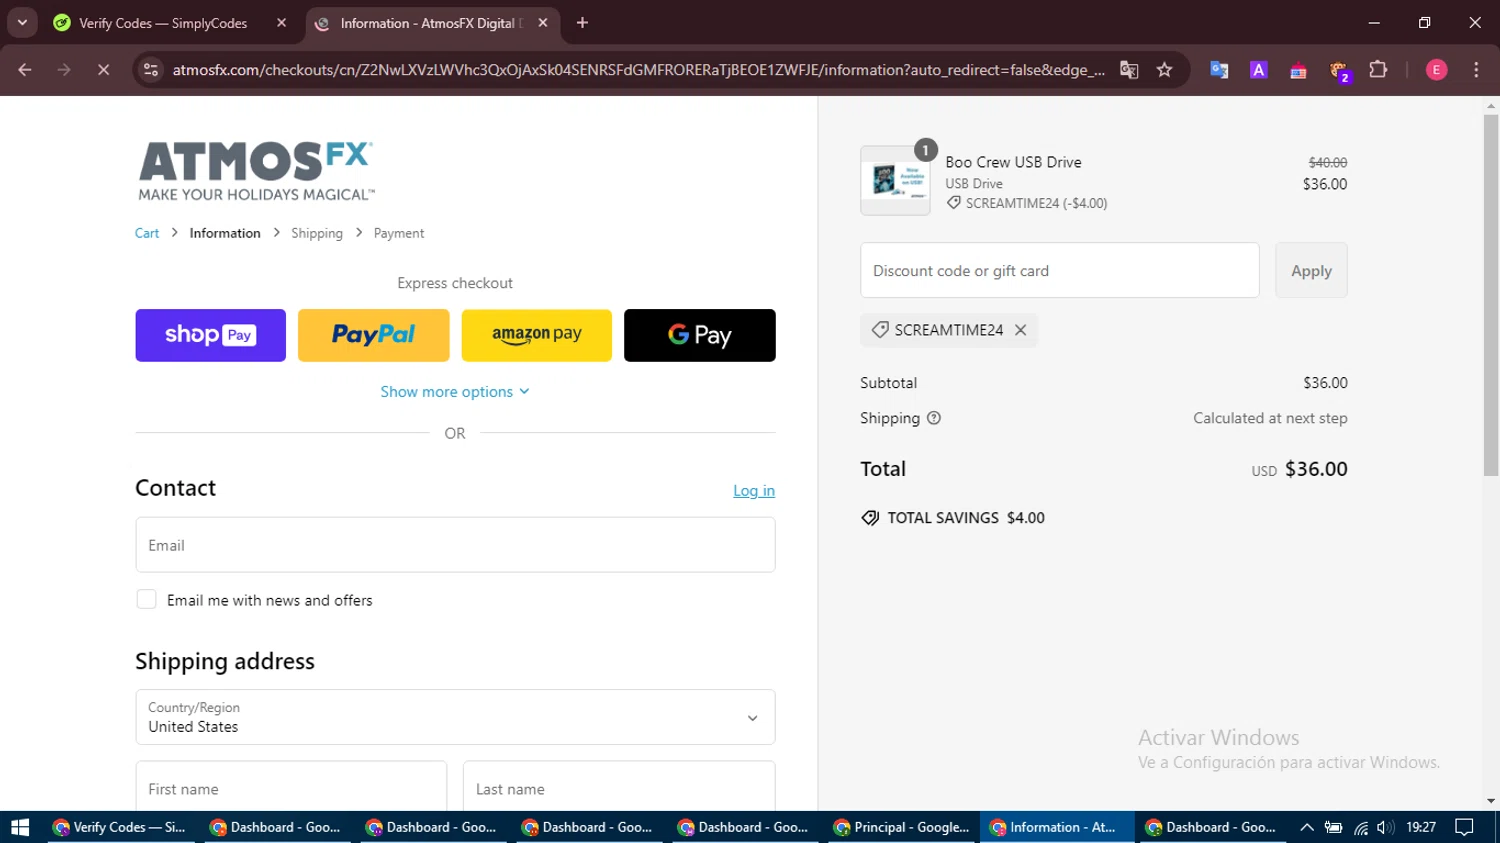Focus the Discount code or gift card field
This screenshot has width=1500, height=843.
pyautogui.click(x=1060, y=270)
